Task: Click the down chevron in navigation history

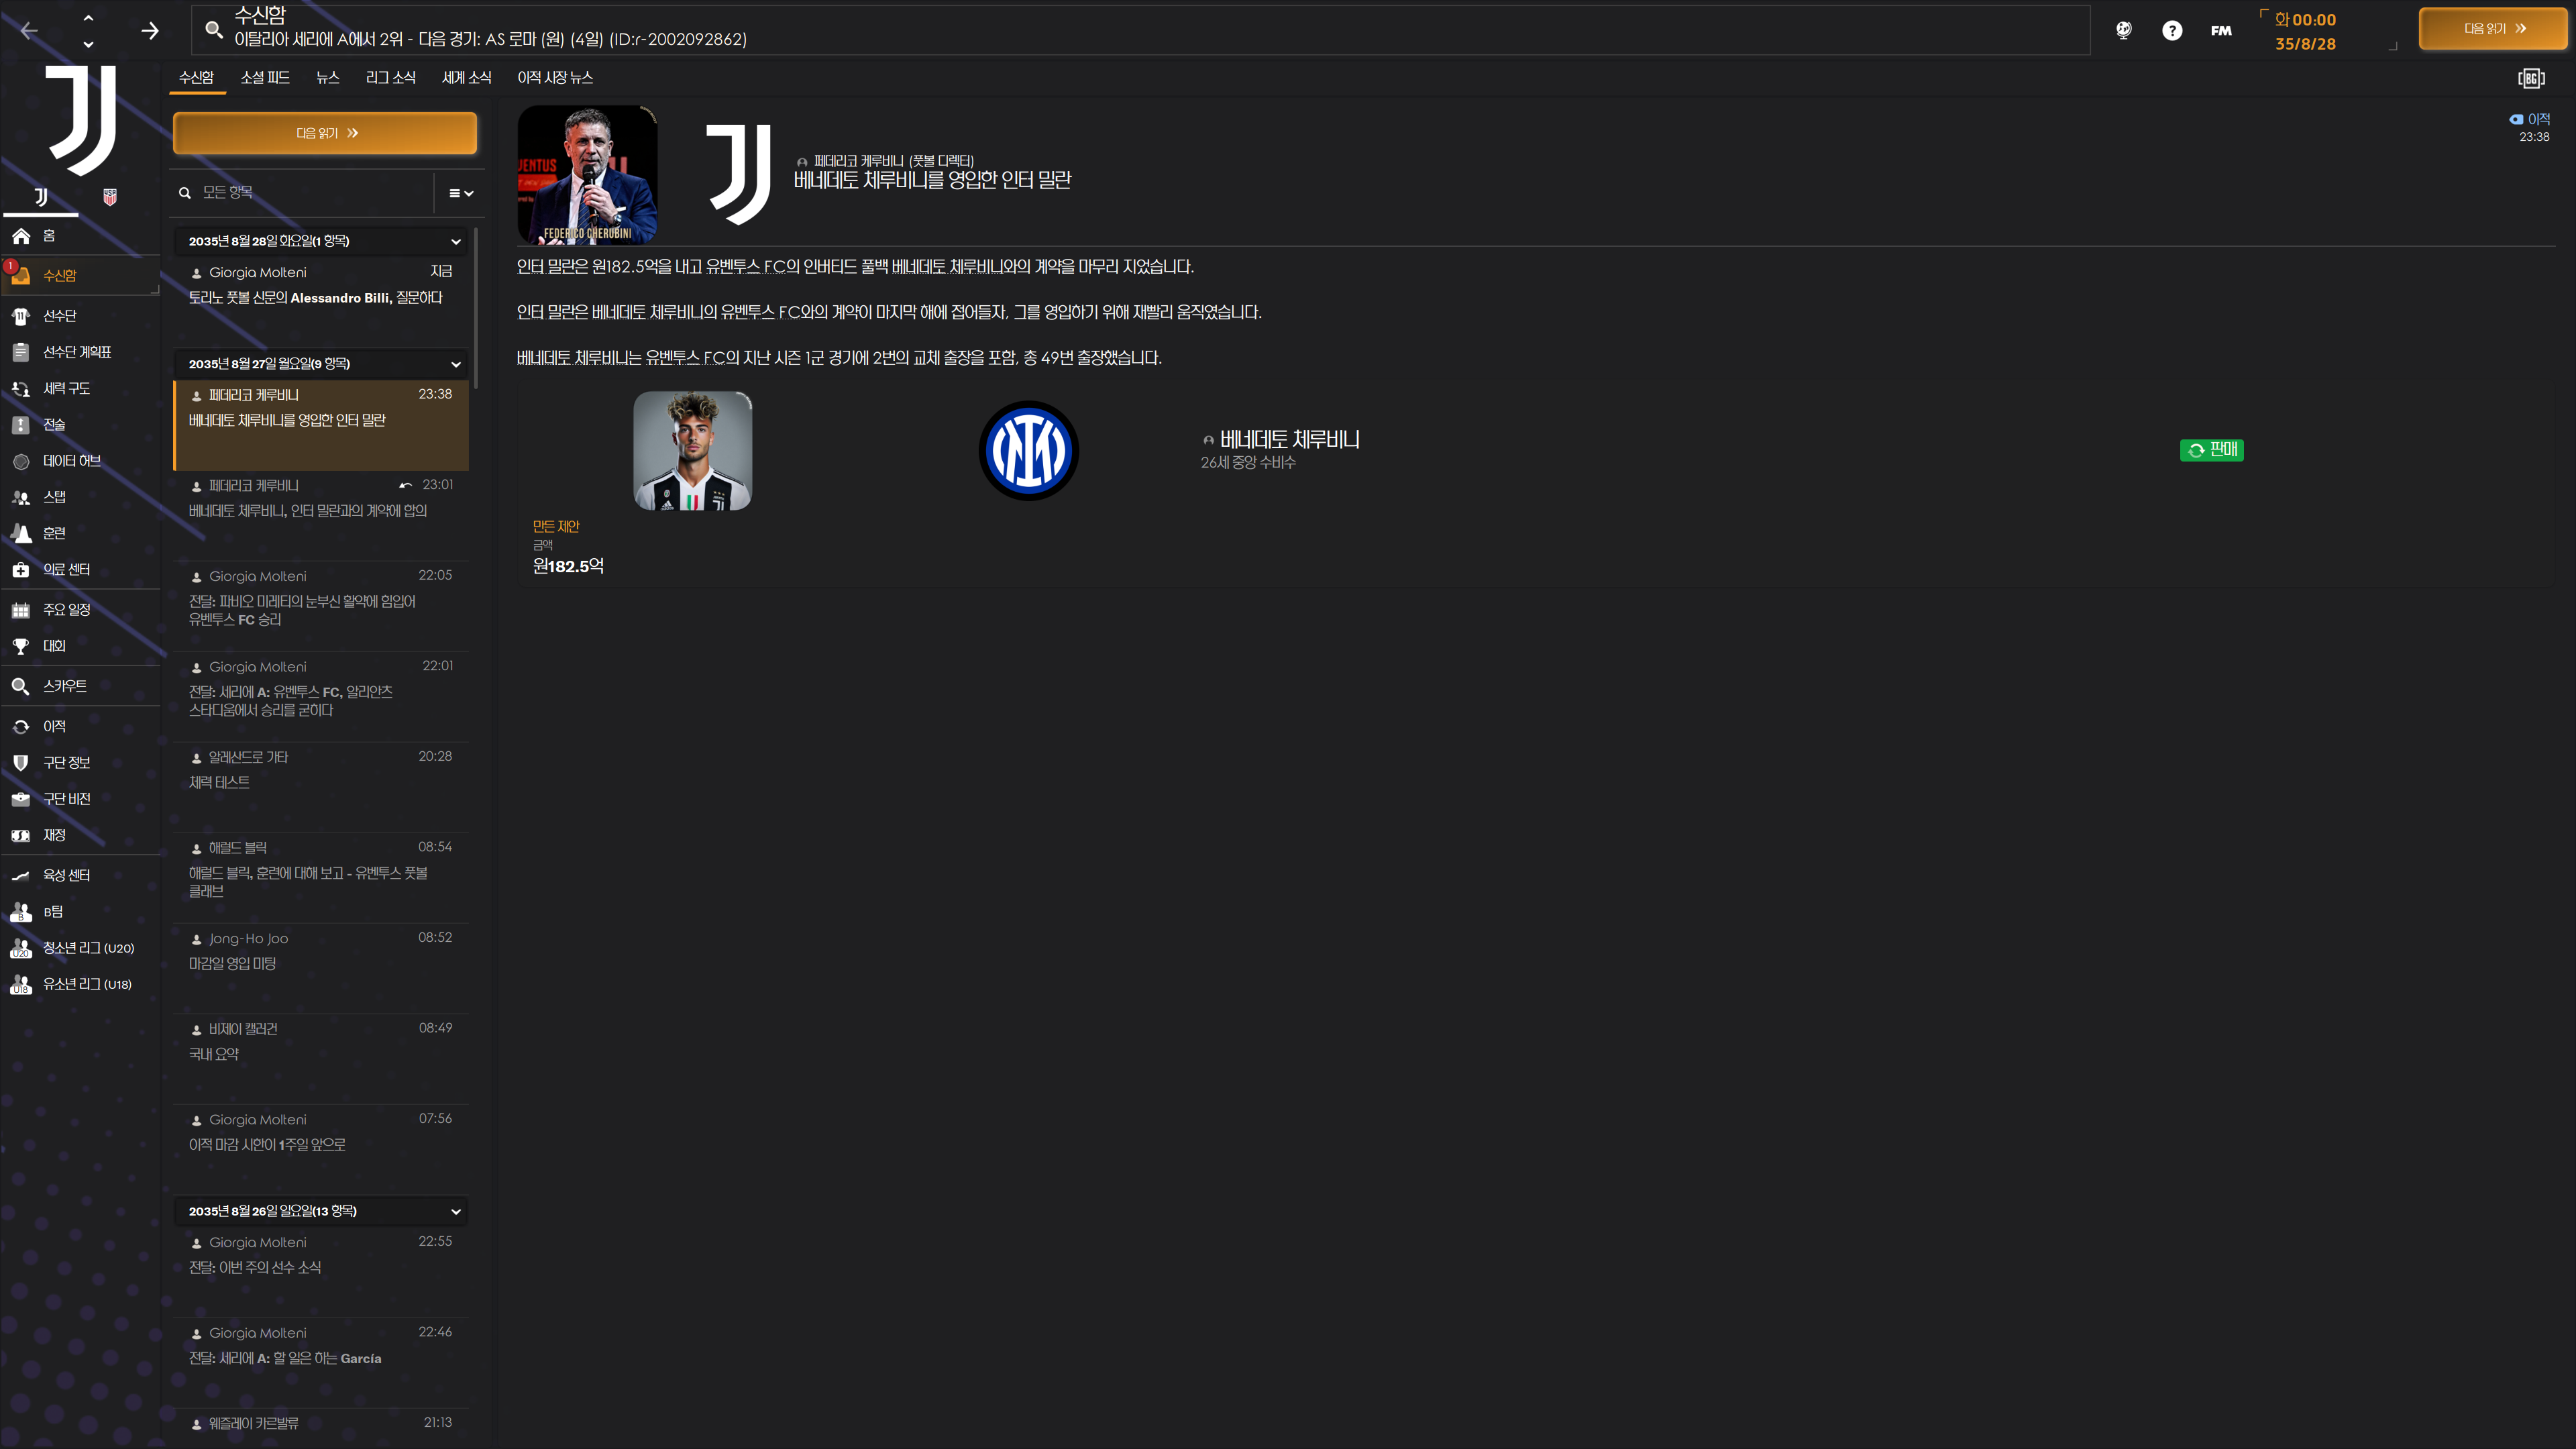Action: tap(88, 44)
